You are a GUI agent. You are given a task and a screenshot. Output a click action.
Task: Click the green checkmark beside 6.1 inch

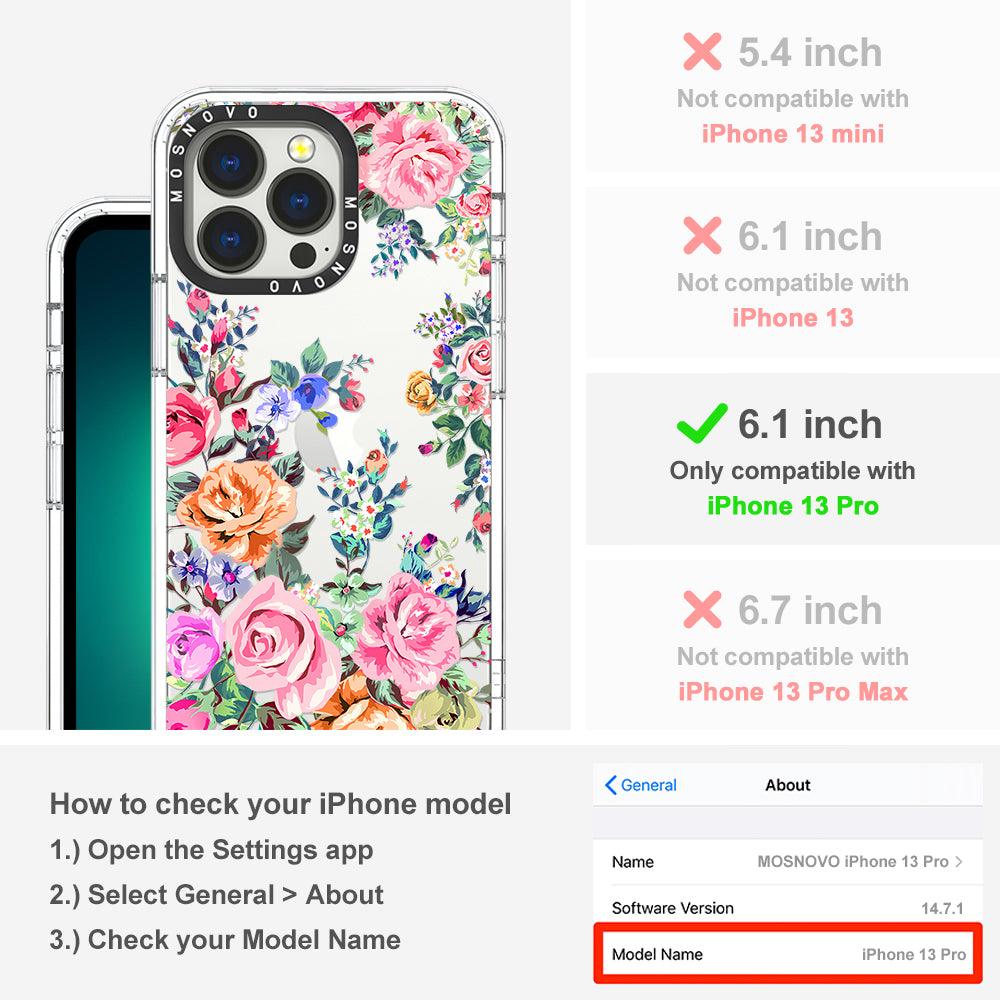click(x=702, y=423)
